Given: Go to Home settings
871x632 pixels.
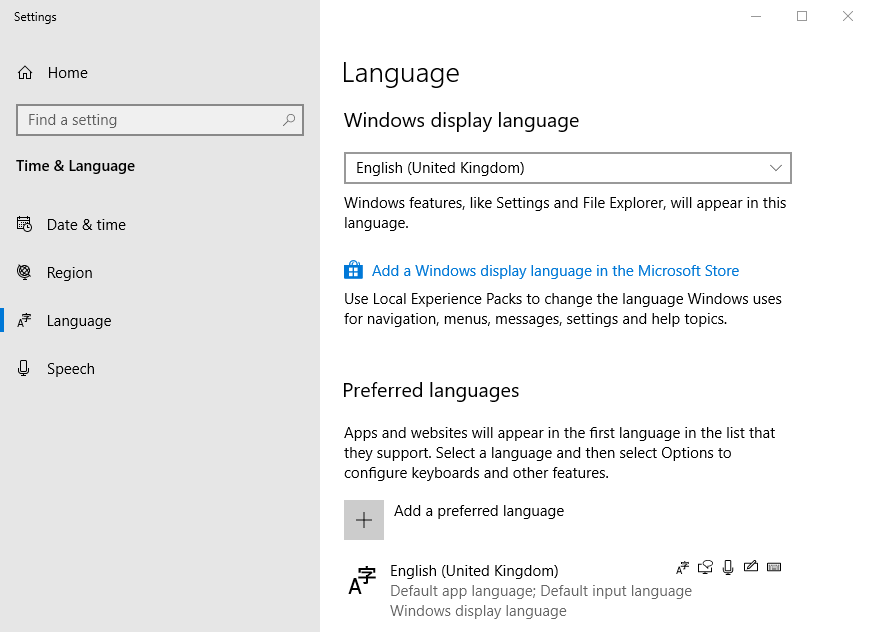Looking at the screenshot, I should (160, 73).
